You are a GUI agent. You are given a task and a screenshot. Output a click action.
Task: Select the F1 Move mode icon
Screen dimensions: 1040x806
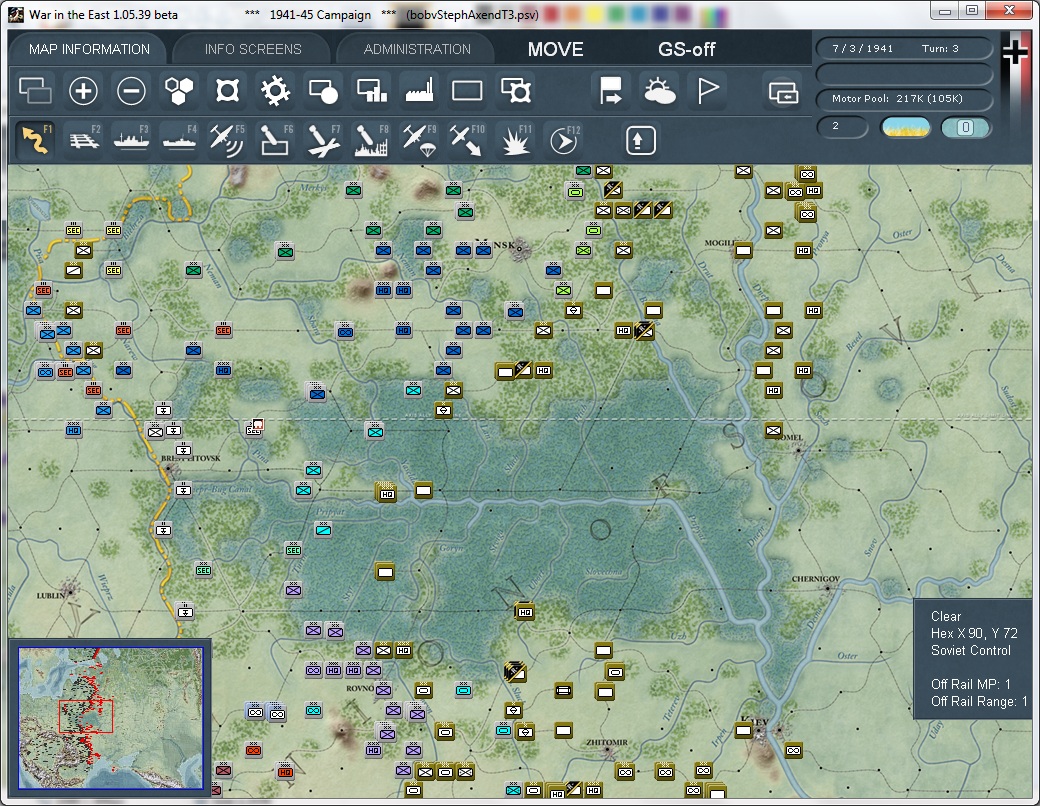pos(36,140)
